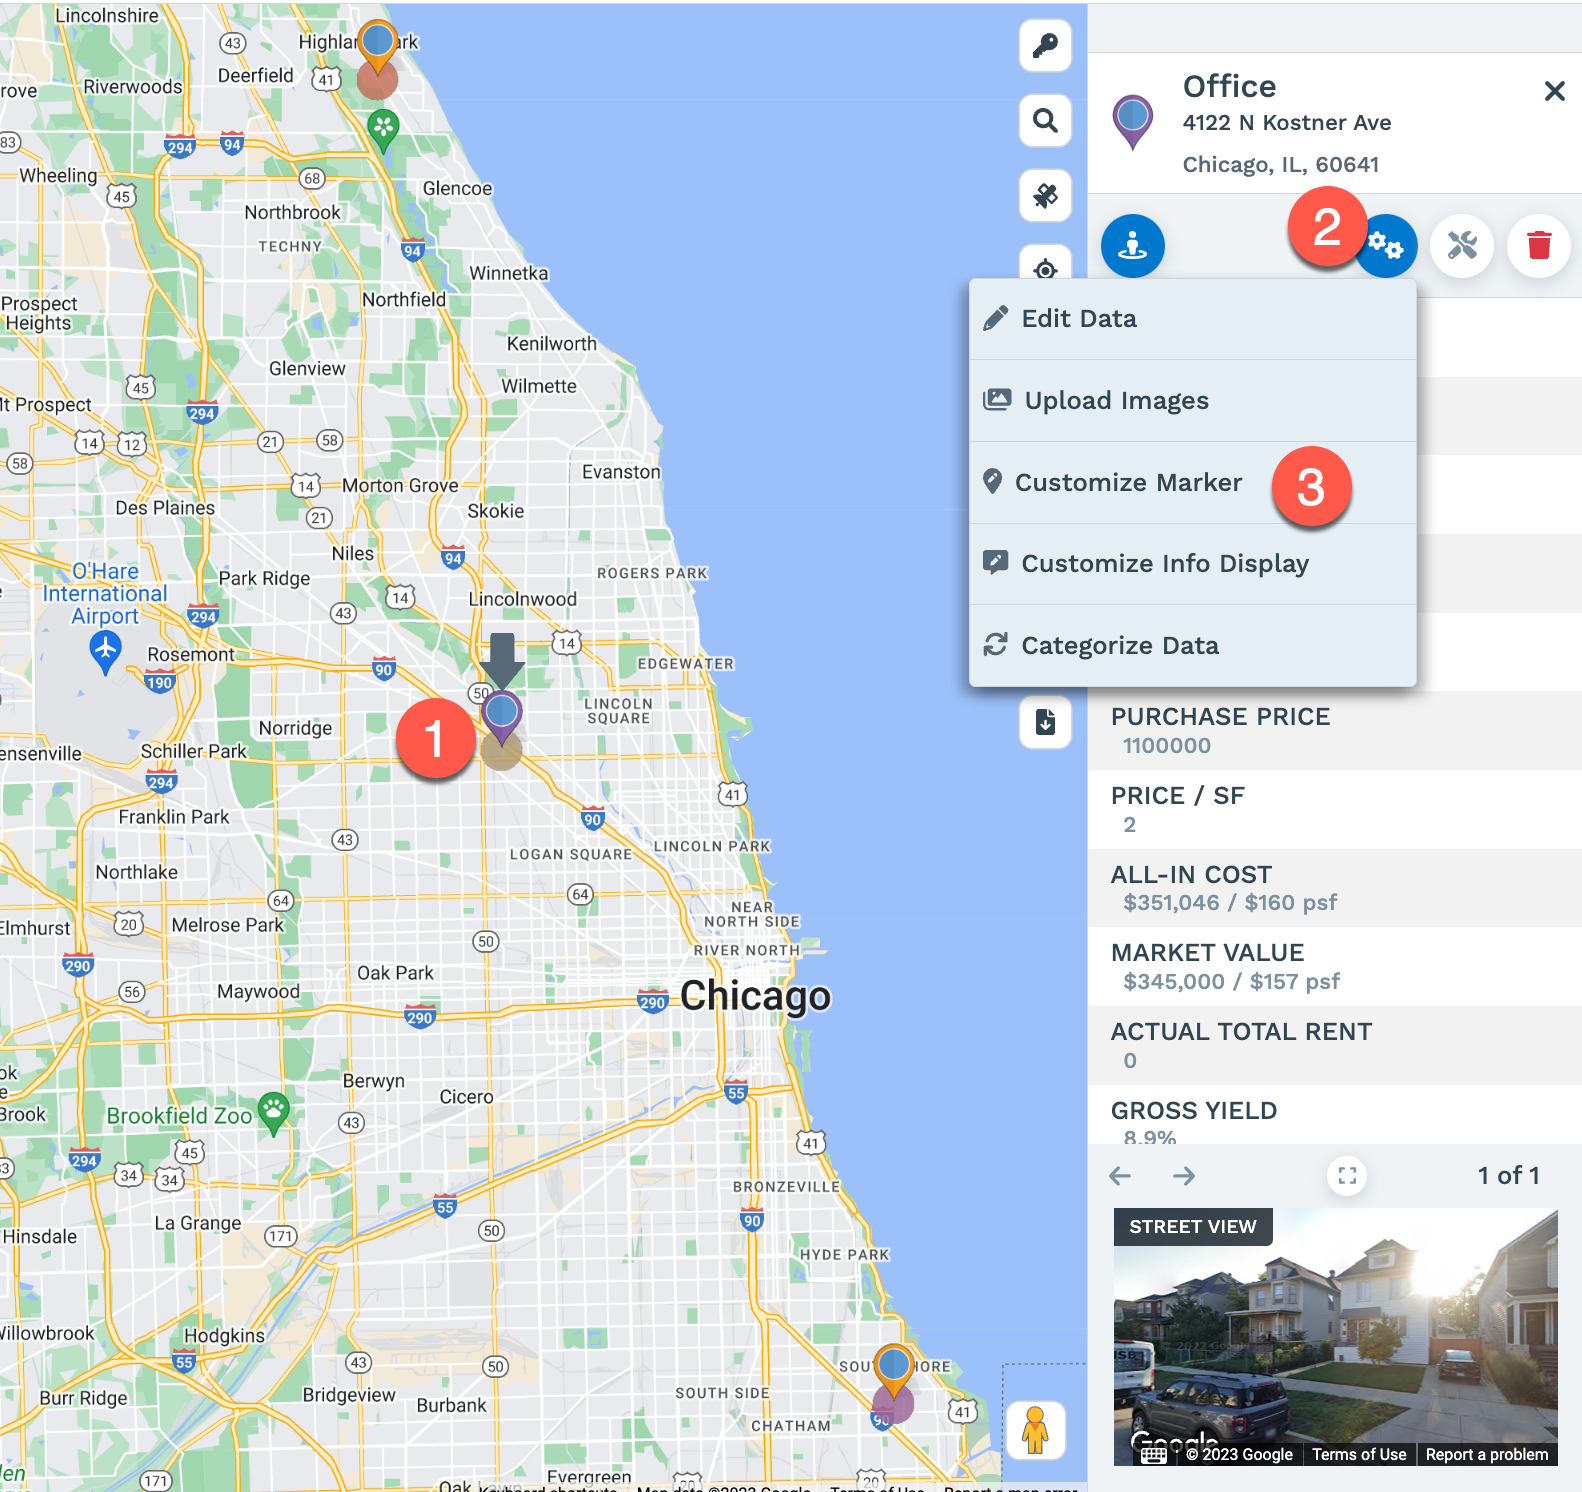Click the GROSS YIELD label
The image size is (1582, 1492).
(1193, 1111)
